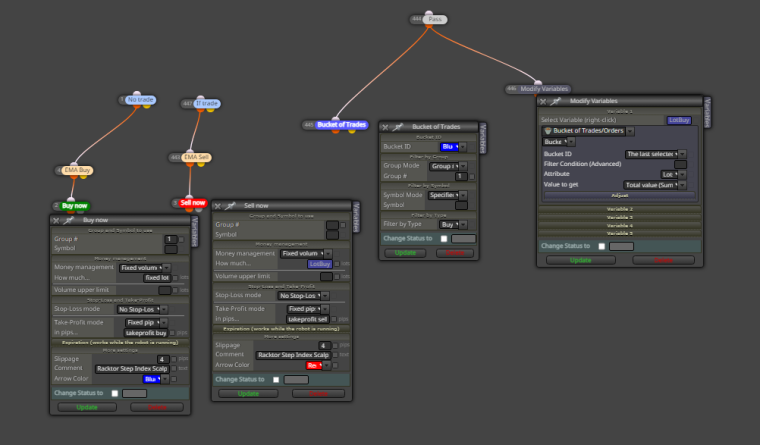This screenshot has width=760, height=445.
Task: Open Symbol Mode dropdown showing Specified
Action: [x=447, y=195]
